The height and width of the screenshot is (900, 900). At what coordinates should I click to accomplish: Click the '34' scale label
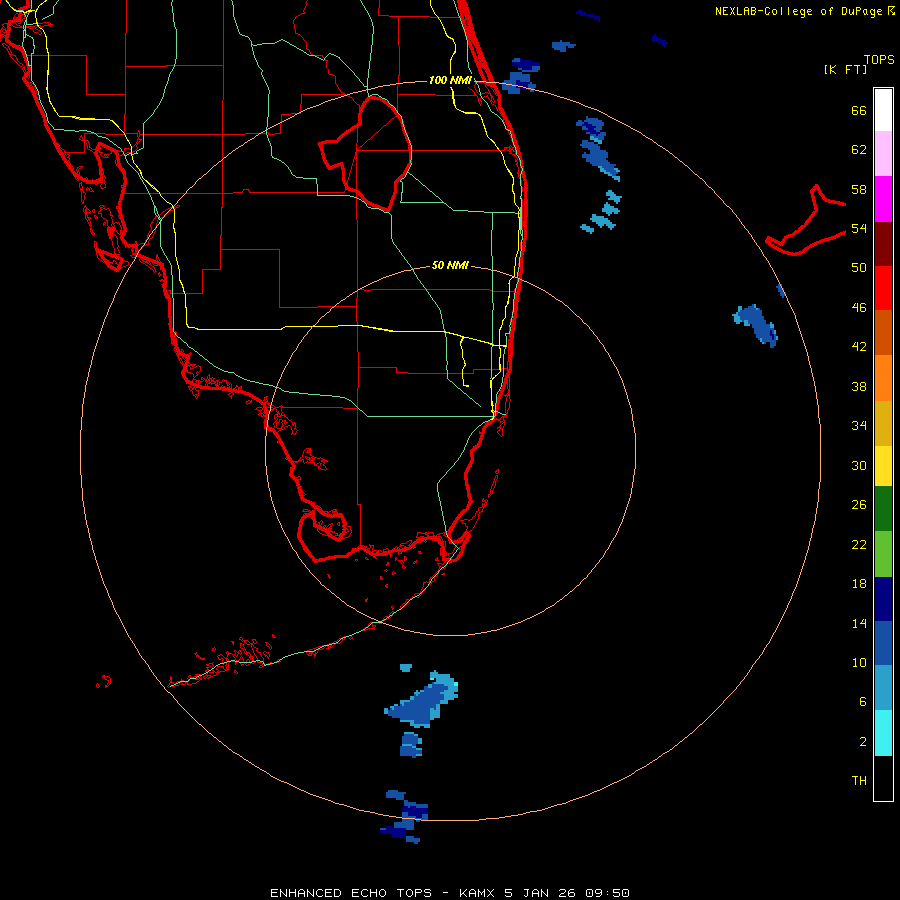pyautogui.click(x=859, y=426)
